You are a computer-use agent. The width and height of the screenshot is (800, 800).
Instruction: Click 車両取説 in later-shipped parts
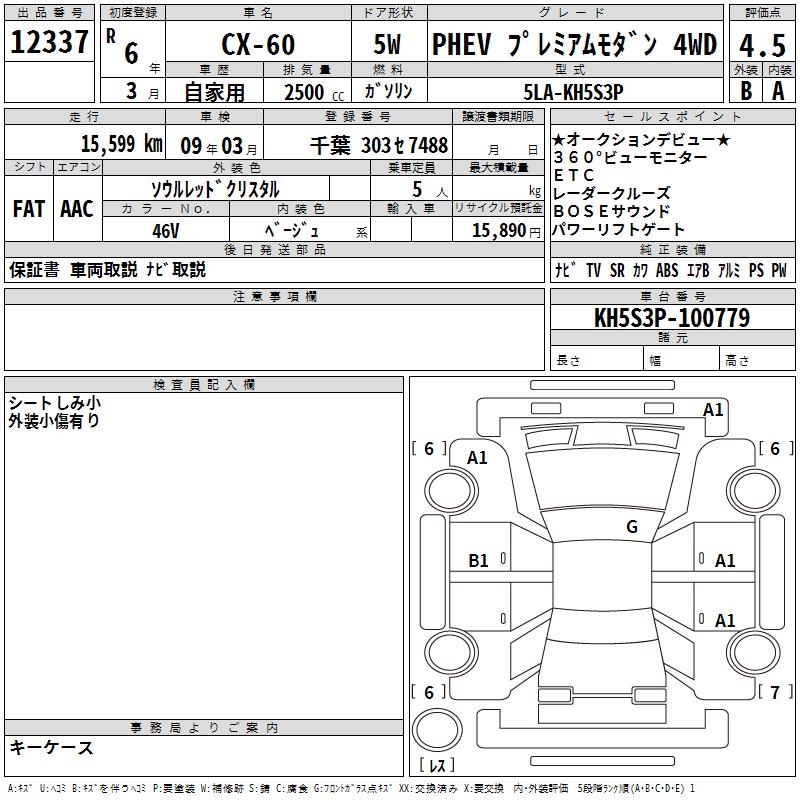coord(104,270)
